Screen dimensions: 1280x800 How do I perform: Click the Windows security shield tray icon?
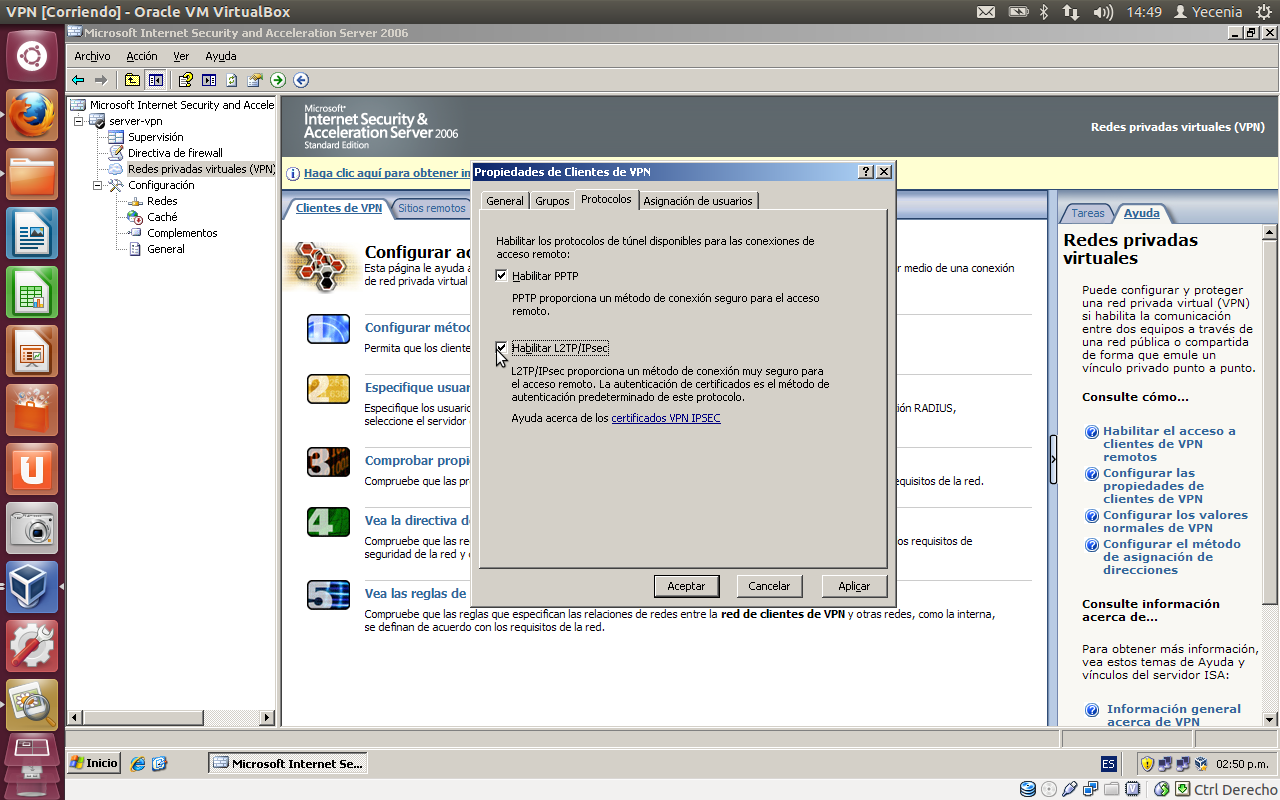[1147, 764]
